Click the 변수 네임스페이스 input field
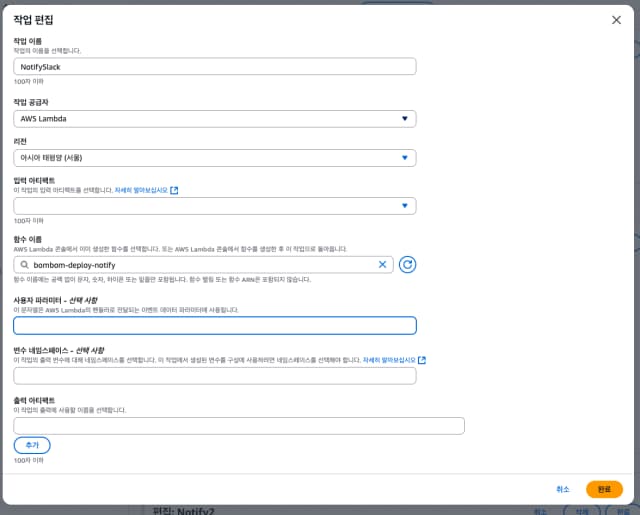The image size is (640, 515). pos(215,376)
